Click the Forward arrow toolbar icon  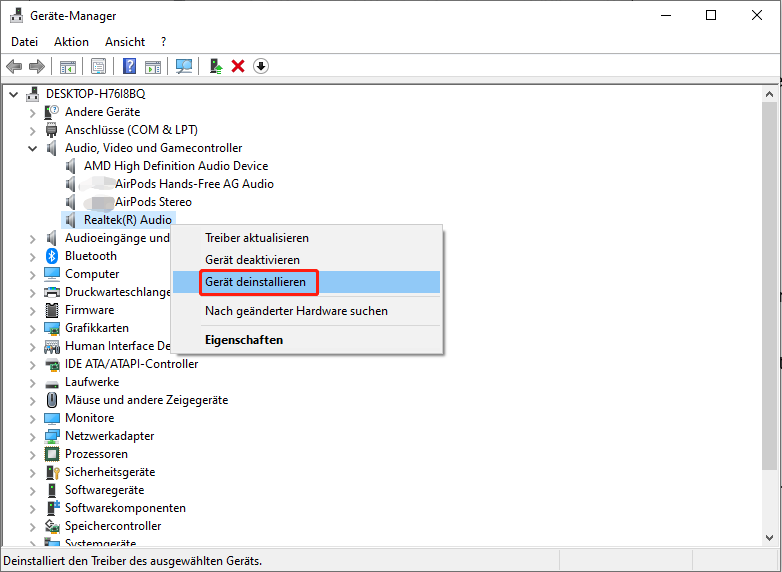click(37, 66)
